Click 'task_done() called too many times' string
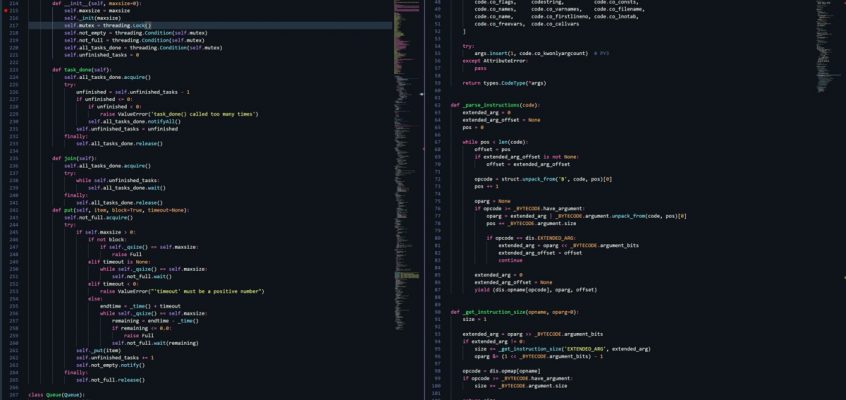 tap(204, 114)
